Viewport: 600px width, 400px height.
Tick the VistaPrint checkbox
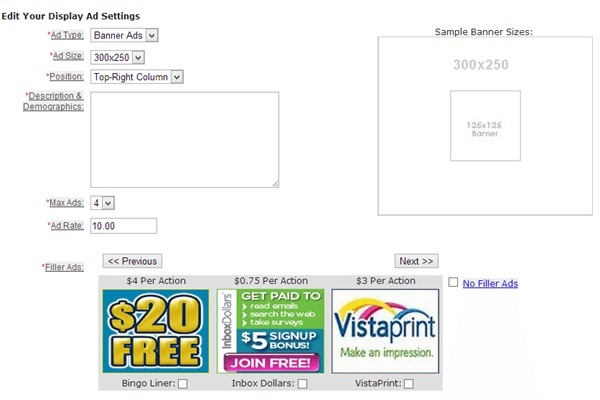click(x=409, y=384)
